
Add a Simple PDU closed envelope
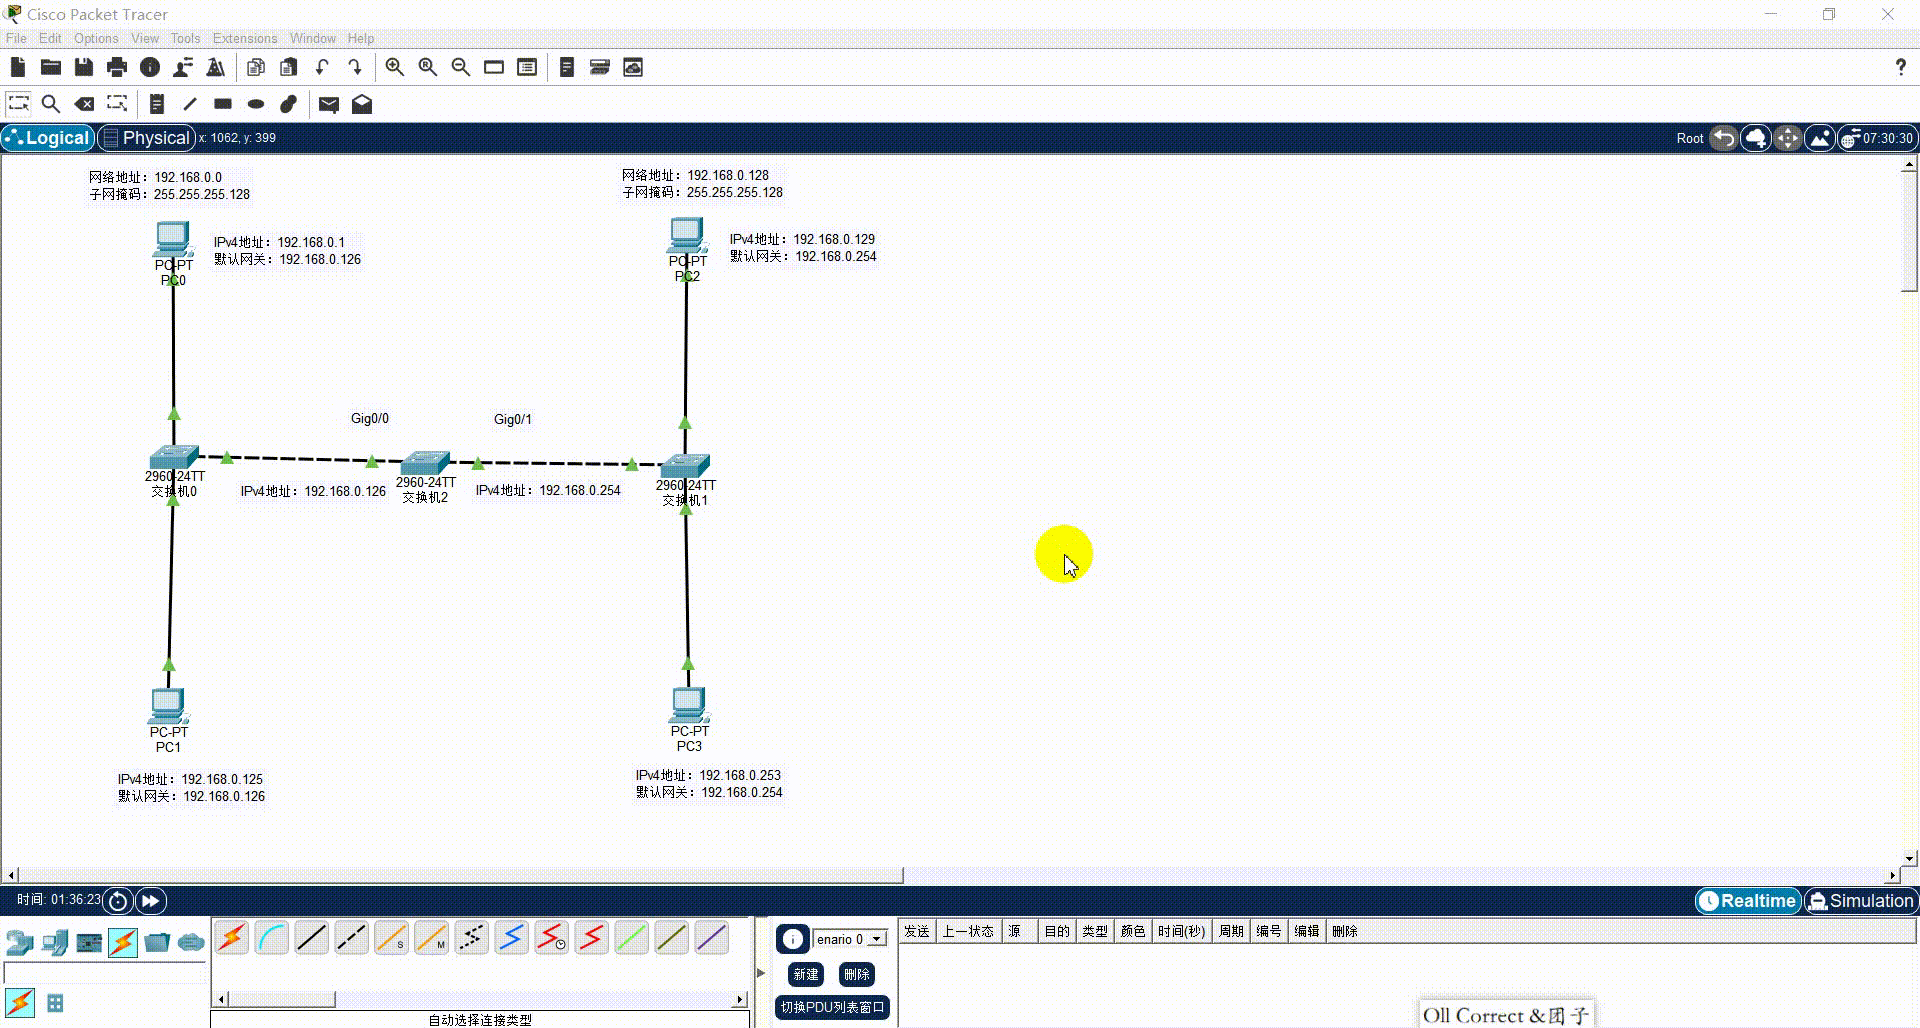329,103
